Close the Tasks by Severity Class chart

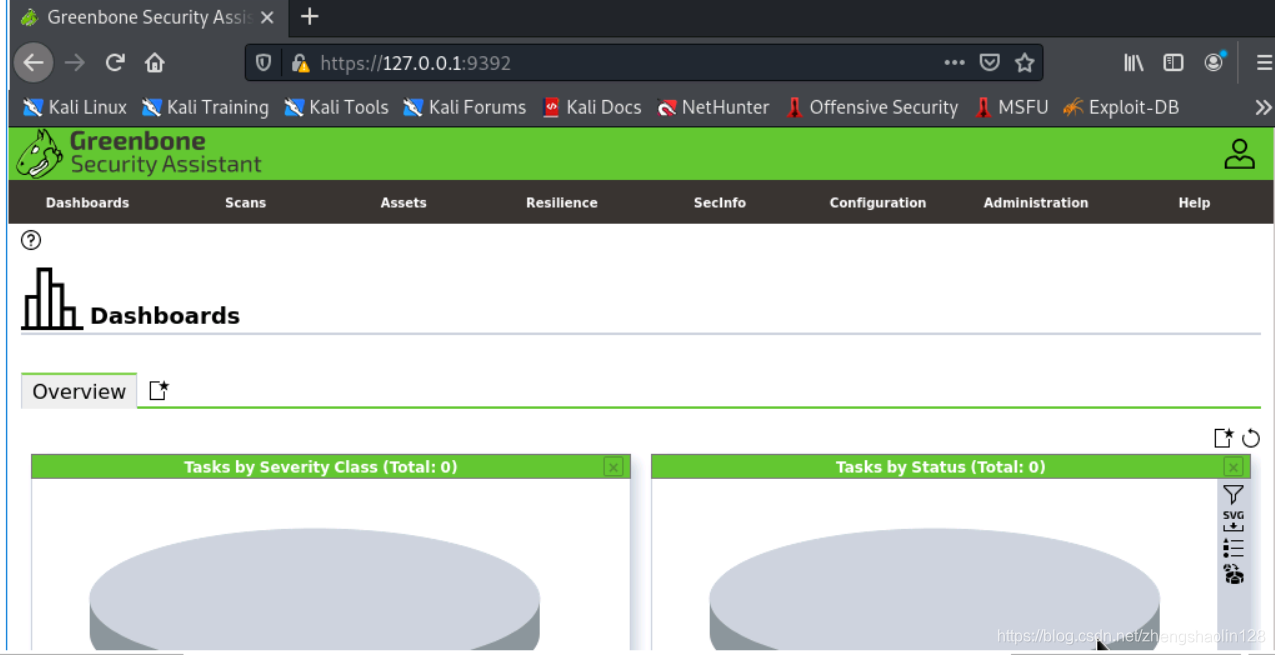613,467
